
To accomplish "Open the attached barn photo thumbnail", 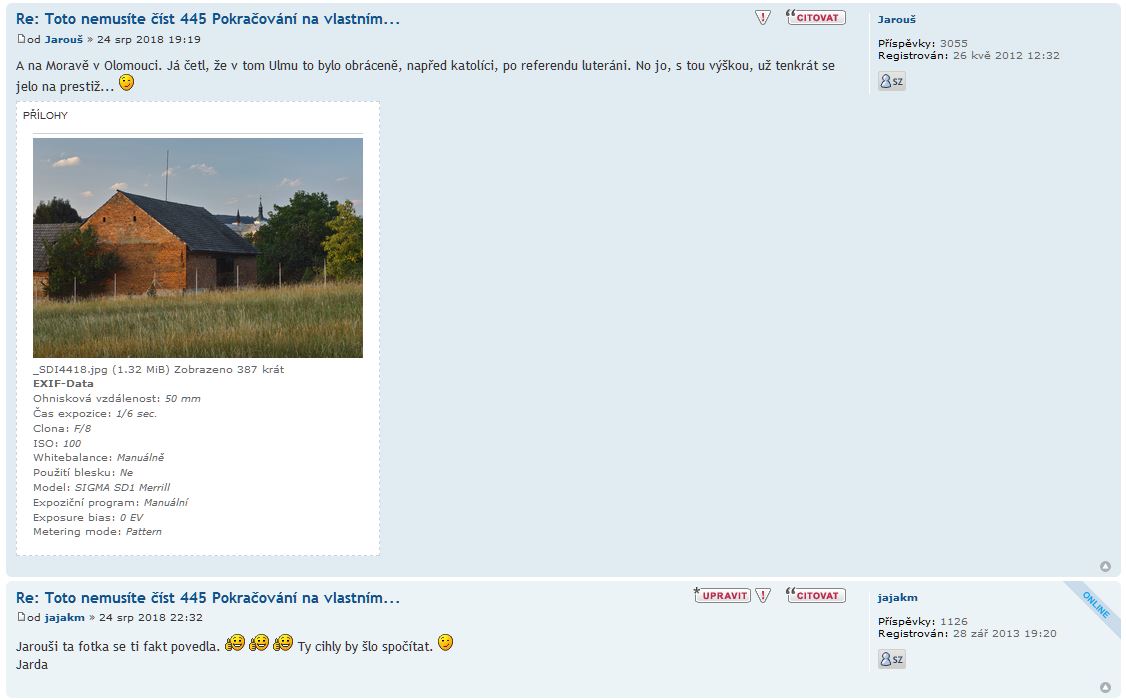I will (x=197, y=248).
